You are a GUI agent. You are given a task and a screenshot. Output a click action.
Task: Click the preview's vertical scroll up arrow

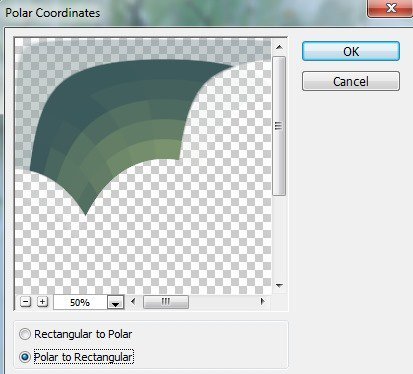pyautogui.click(x=279, y=47)
